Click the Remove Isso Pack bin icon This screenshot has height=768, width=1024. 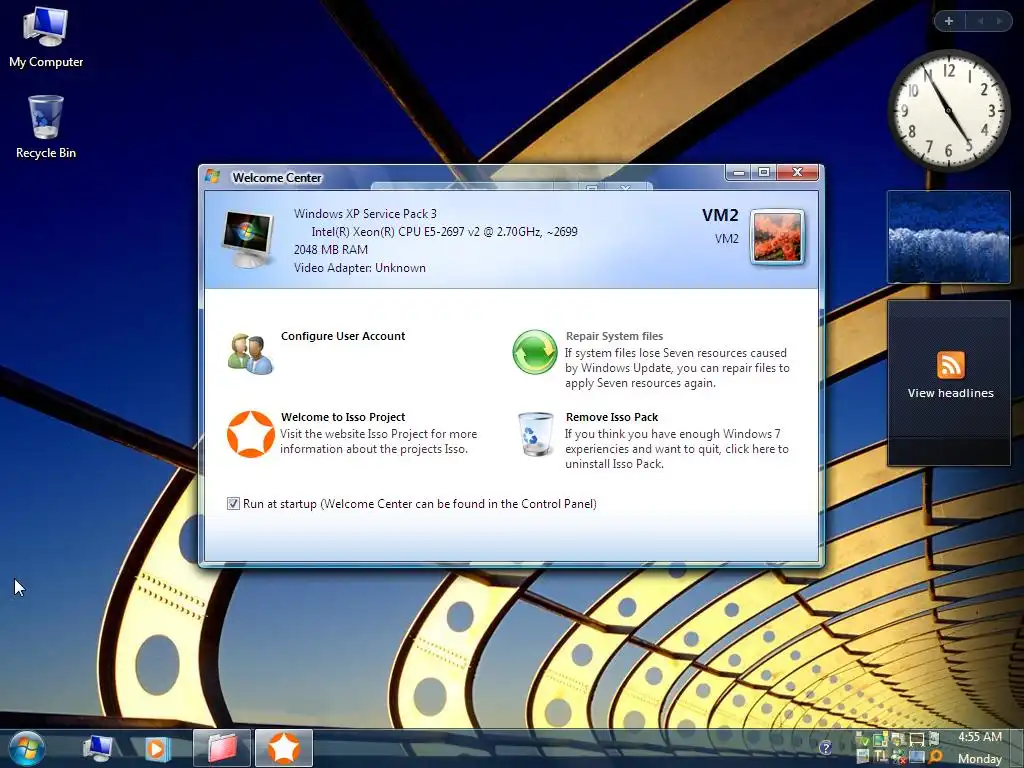[x=536, y=434]
